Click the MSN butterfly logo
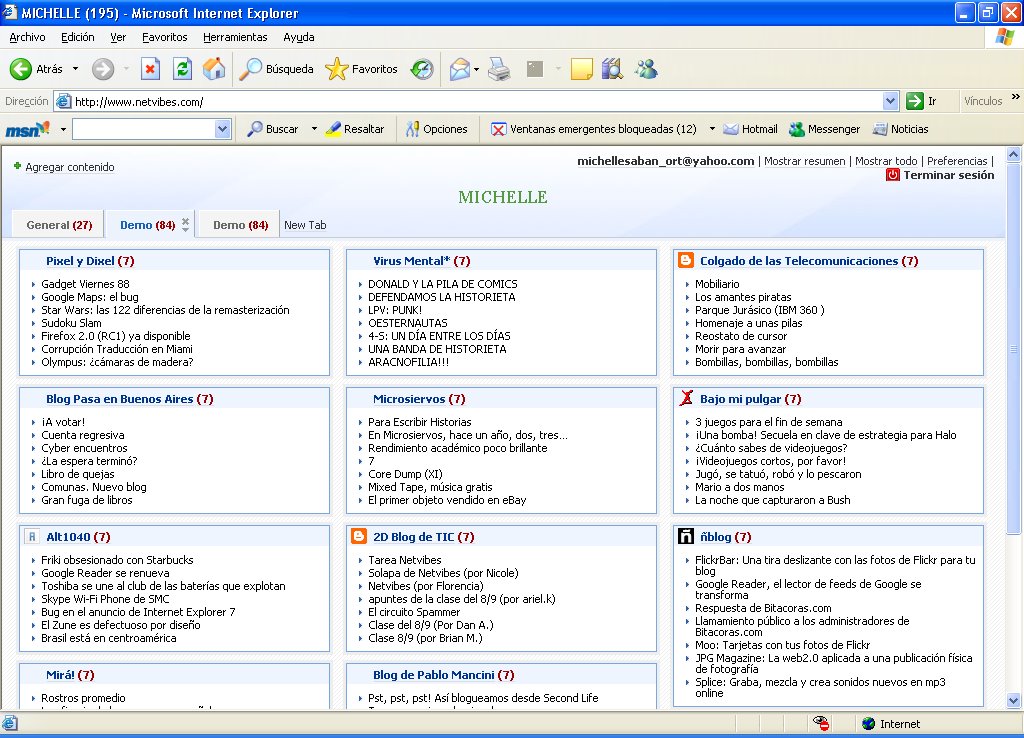 27,129
